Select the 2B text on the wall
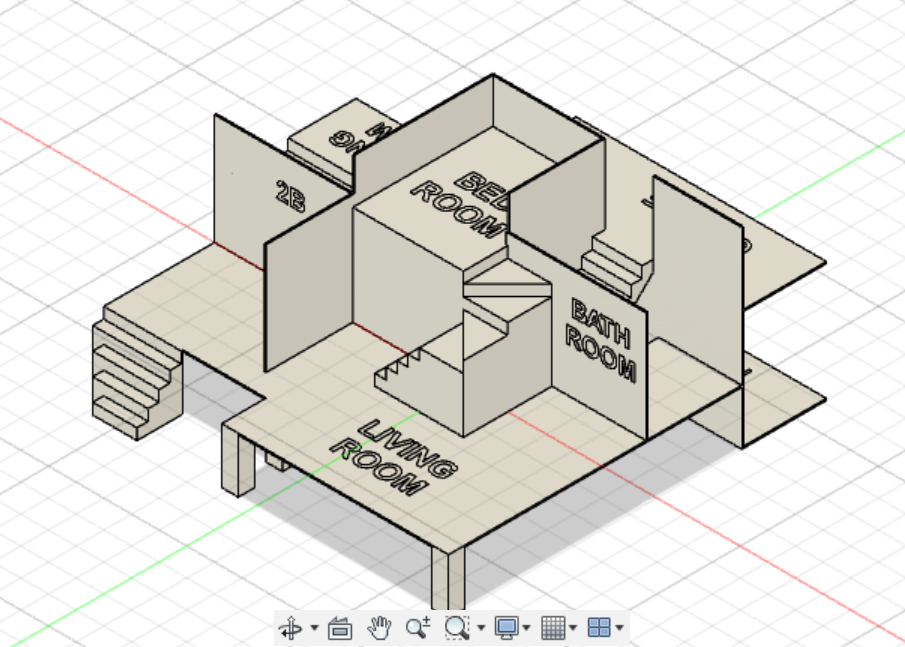Image resolution: width=905 pixels, height=647 pixels. [x=290, y=196]
